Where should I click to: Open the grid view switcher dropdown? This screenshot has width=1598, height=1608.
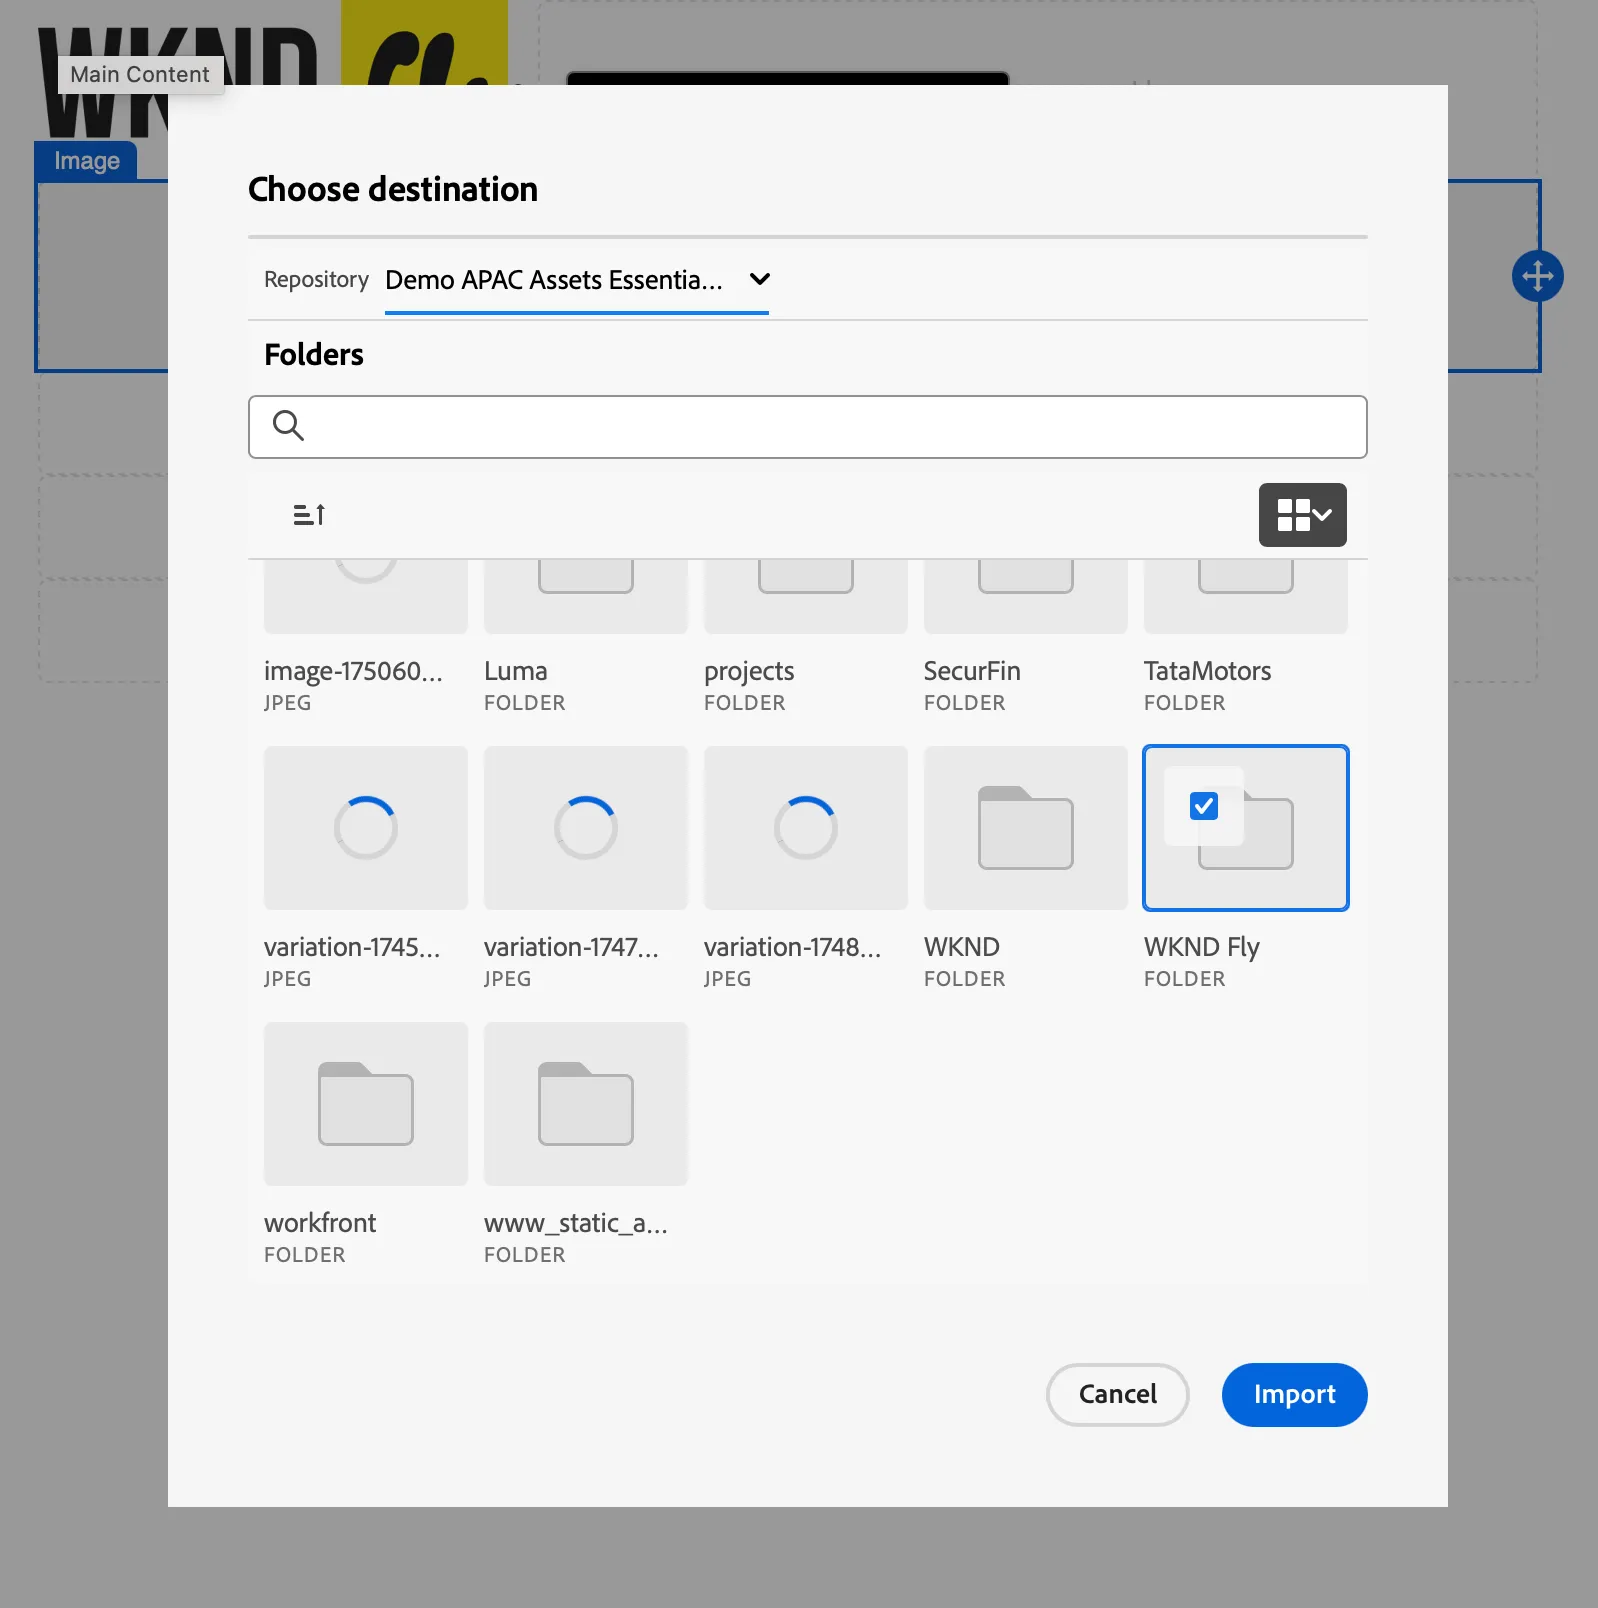point(1302,515)
